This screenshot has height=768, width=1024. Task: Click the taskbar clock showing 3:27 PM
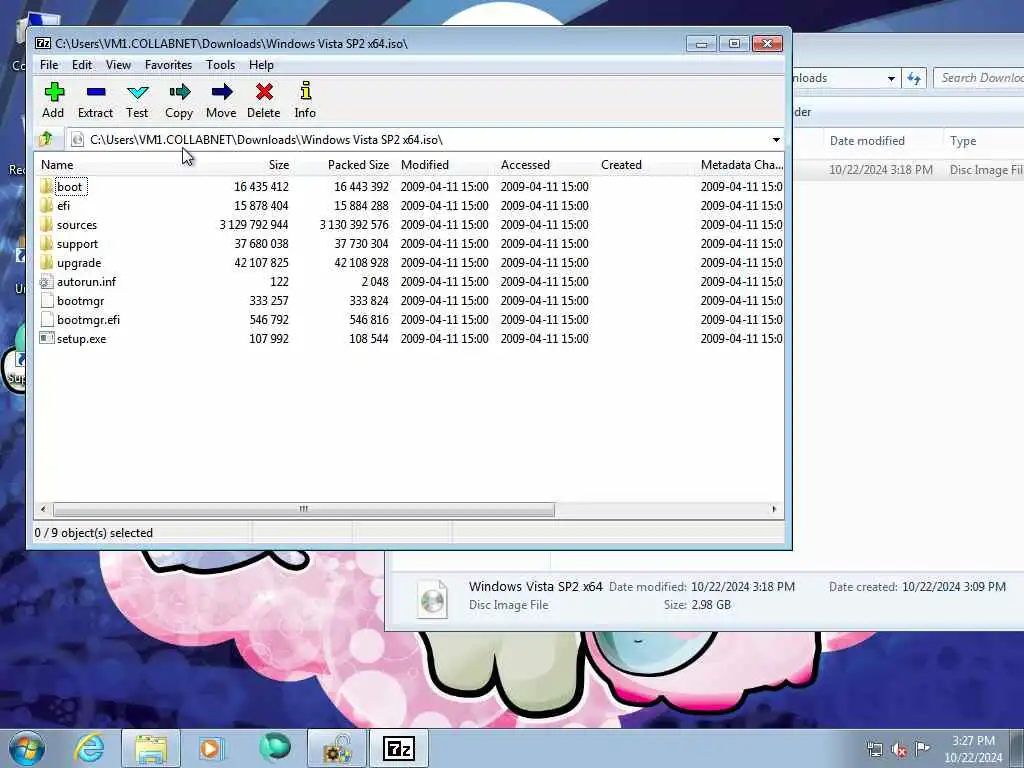973,749
